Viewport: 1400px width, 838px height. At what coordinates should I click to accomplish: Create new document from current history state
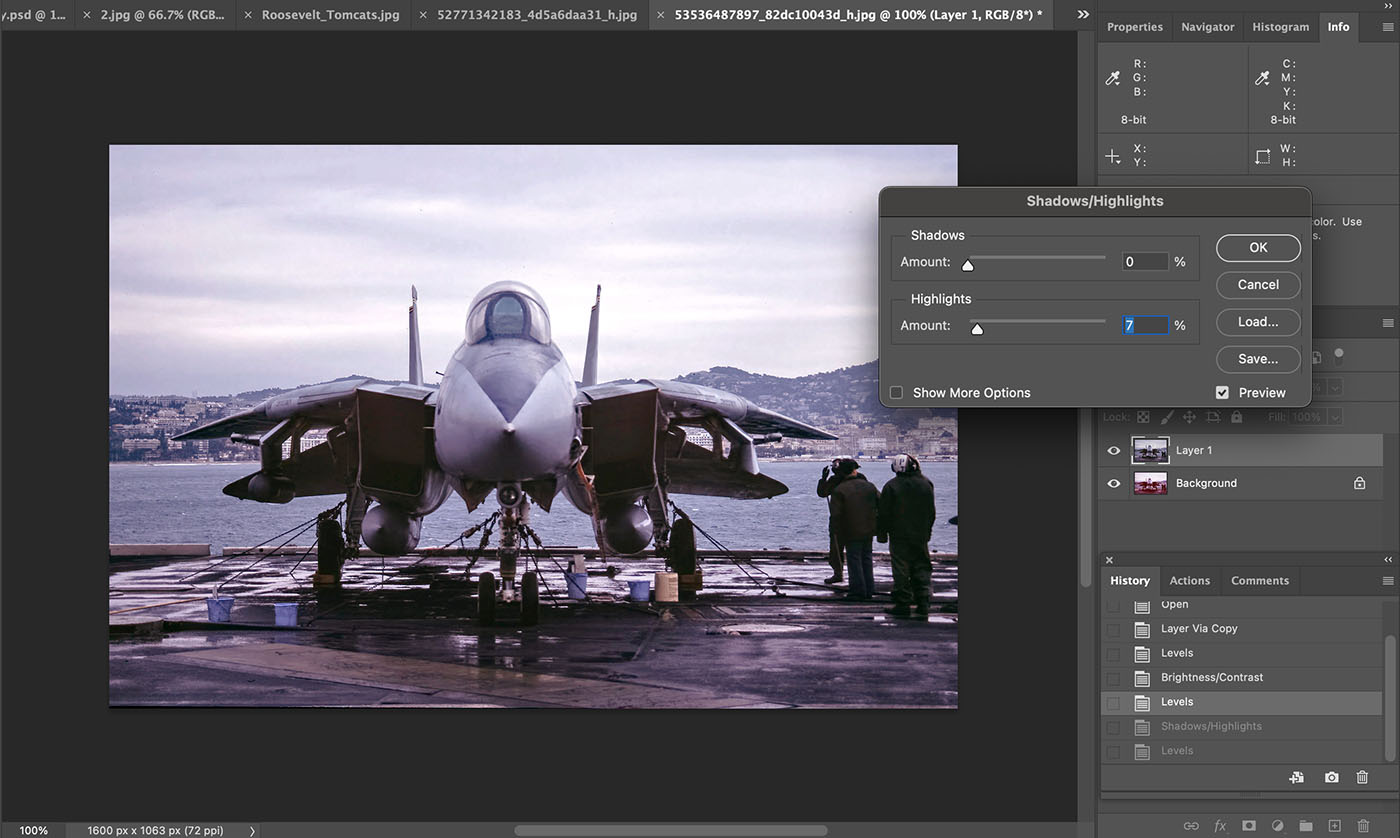pyautogui.click(x=1296, y=777)
